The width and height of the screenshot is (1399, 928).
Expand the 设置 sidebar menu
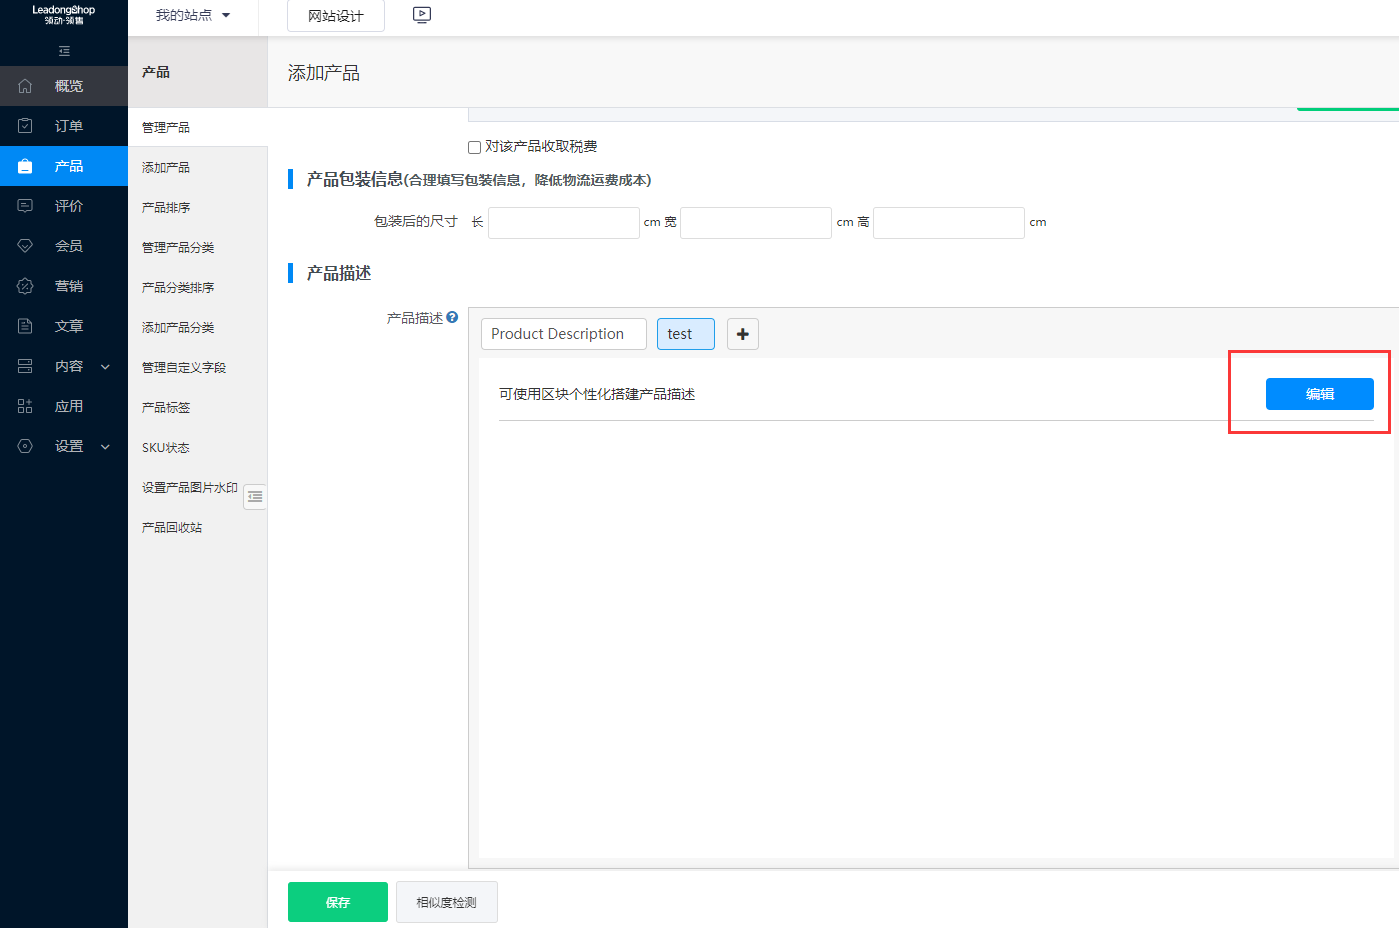64,446
